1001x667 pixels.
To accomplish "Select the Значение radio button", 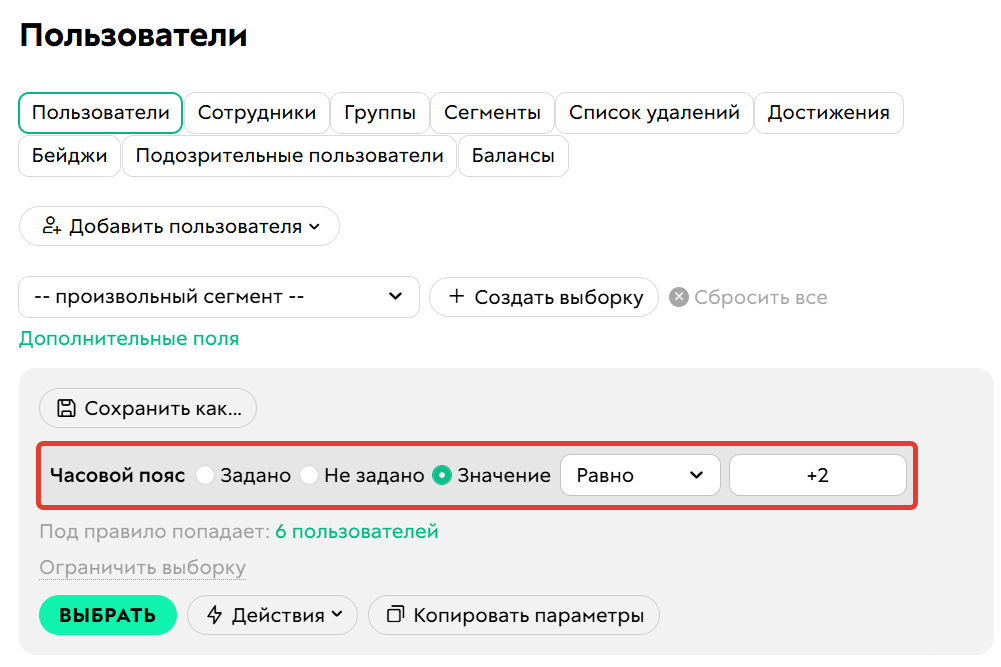I will [x=441, y=475].
